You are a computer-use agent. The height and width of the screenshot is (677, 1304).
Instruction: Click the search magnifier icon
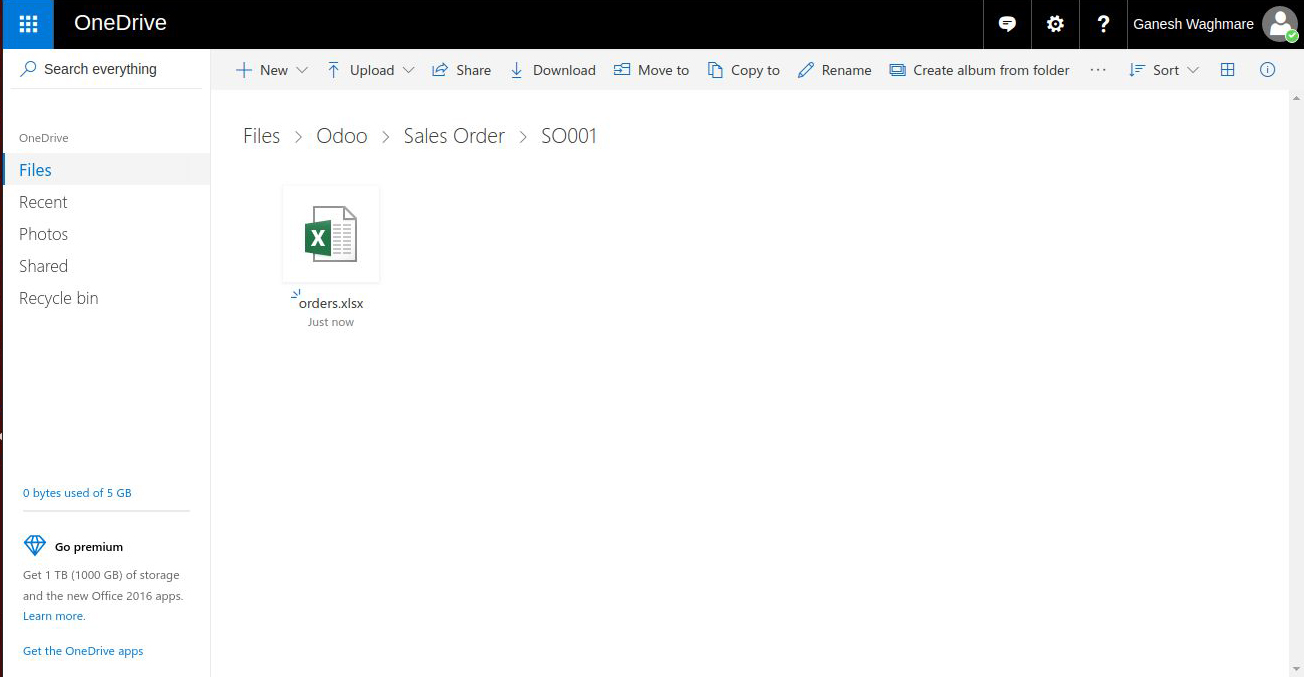pos(29,69)
